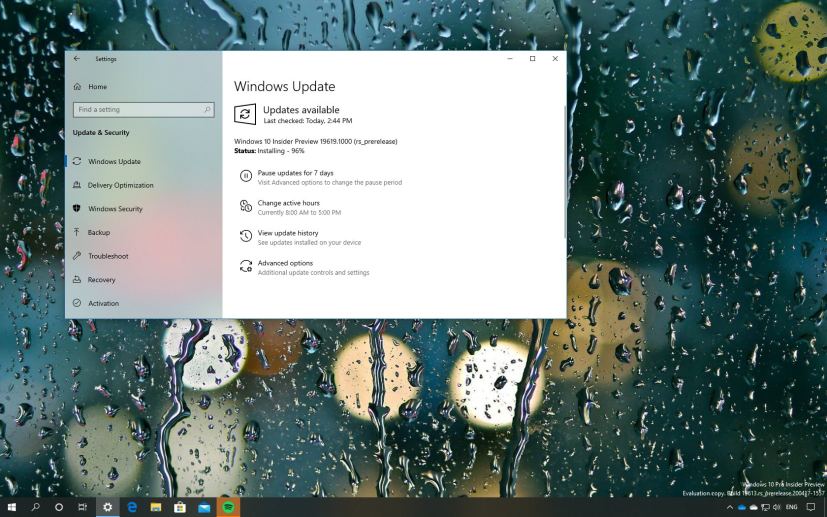Click the blue OneDrive tray icon
This screenshot has height=517, width=827.
[742, 508]
